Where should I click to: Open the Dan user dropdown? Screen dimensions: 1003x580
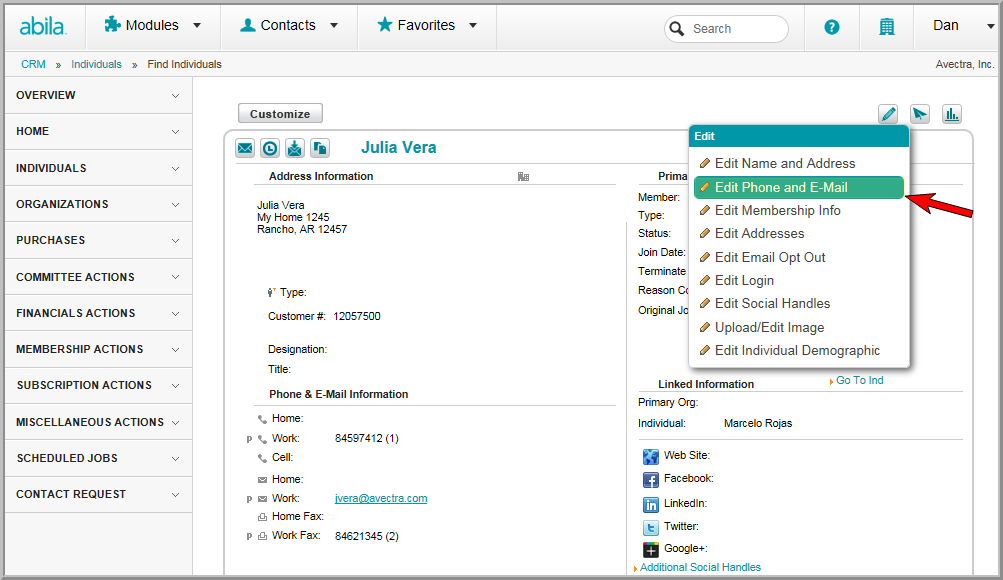pyautogui.click(x=963, y=26)
